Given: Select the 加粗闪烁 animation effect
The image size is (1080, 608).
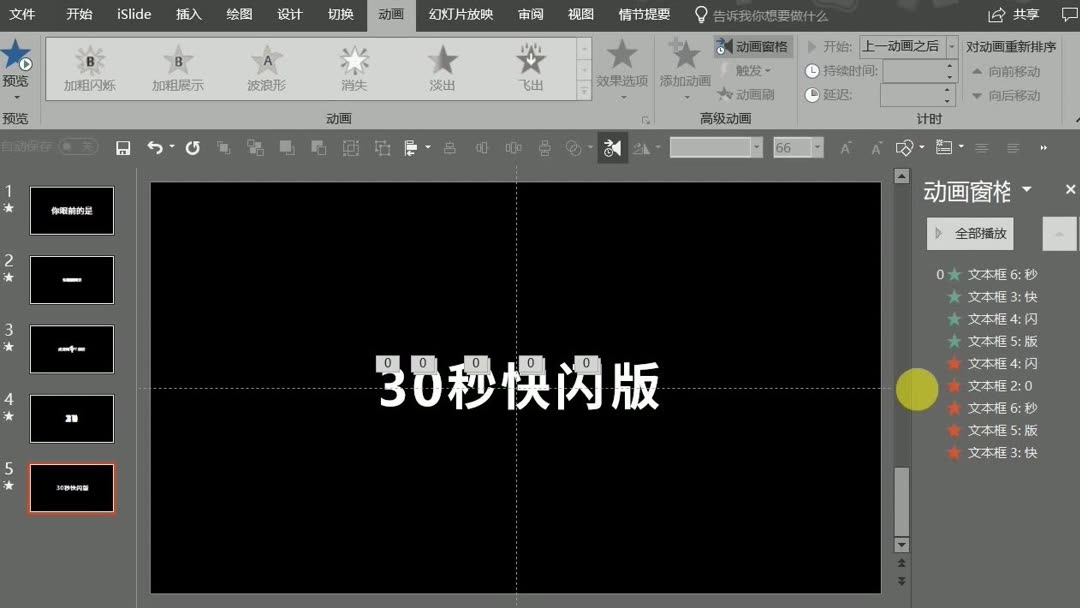Looking at the screenshot, I should 89,67.
